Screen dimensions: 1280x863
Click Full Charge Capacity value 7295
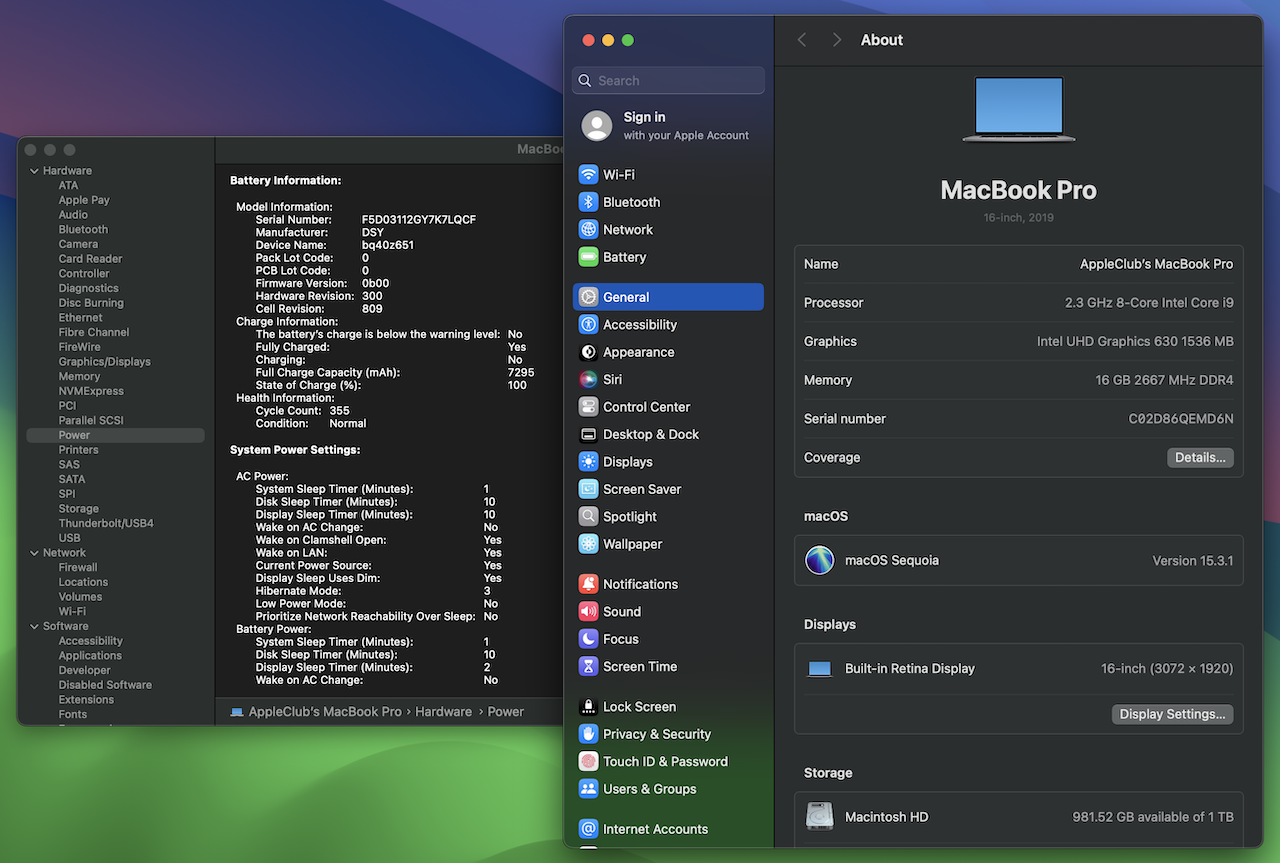[x=521, y=373]
